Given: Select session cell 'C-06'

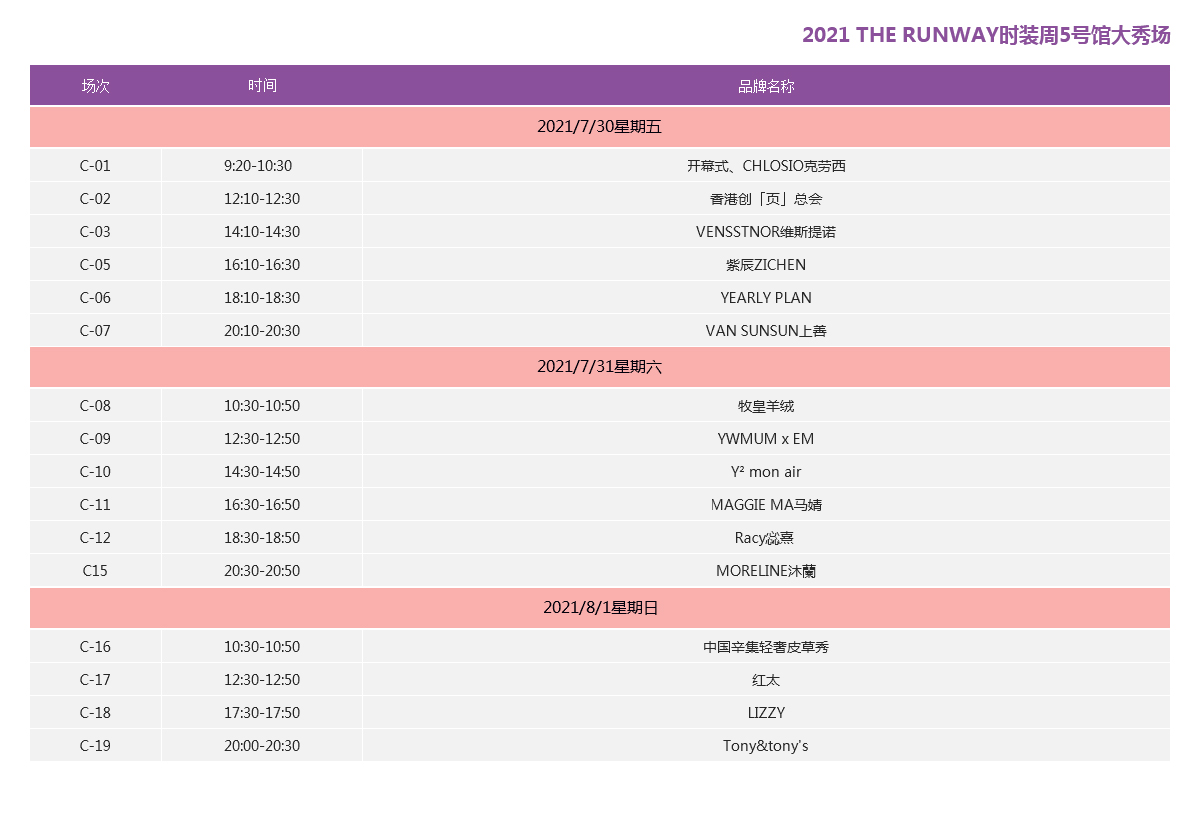Looking at the screenshot, I should [x=96, y=298].
